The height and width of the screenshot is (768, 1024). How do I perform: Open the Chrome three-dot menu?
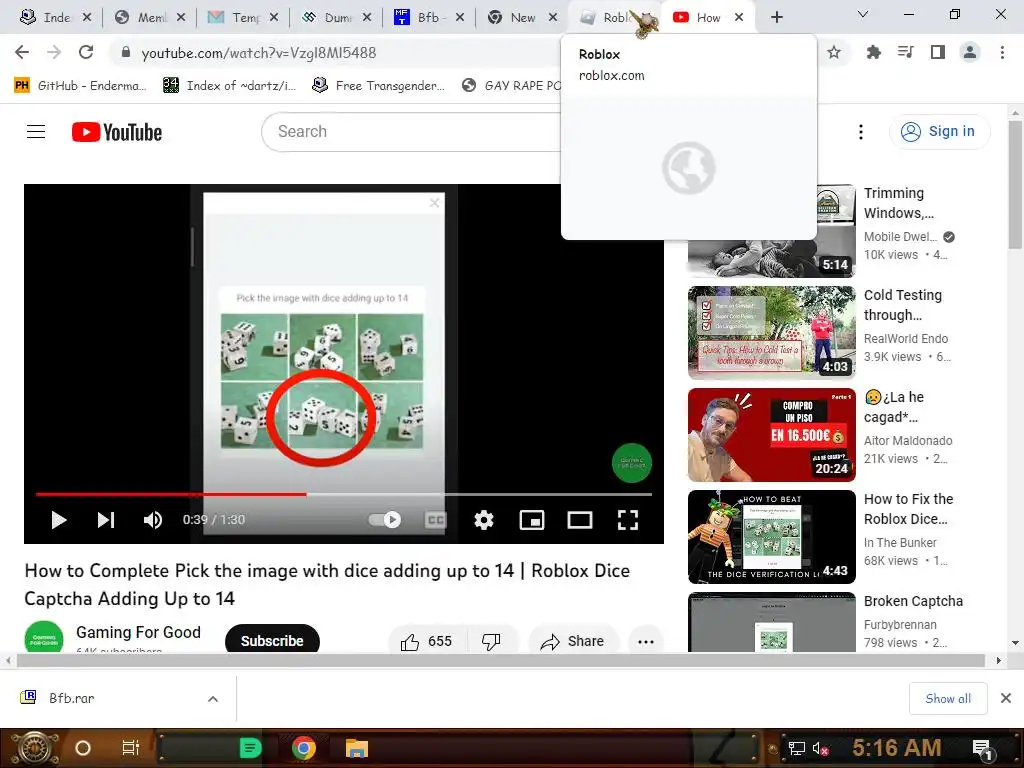pos(1002,52)
